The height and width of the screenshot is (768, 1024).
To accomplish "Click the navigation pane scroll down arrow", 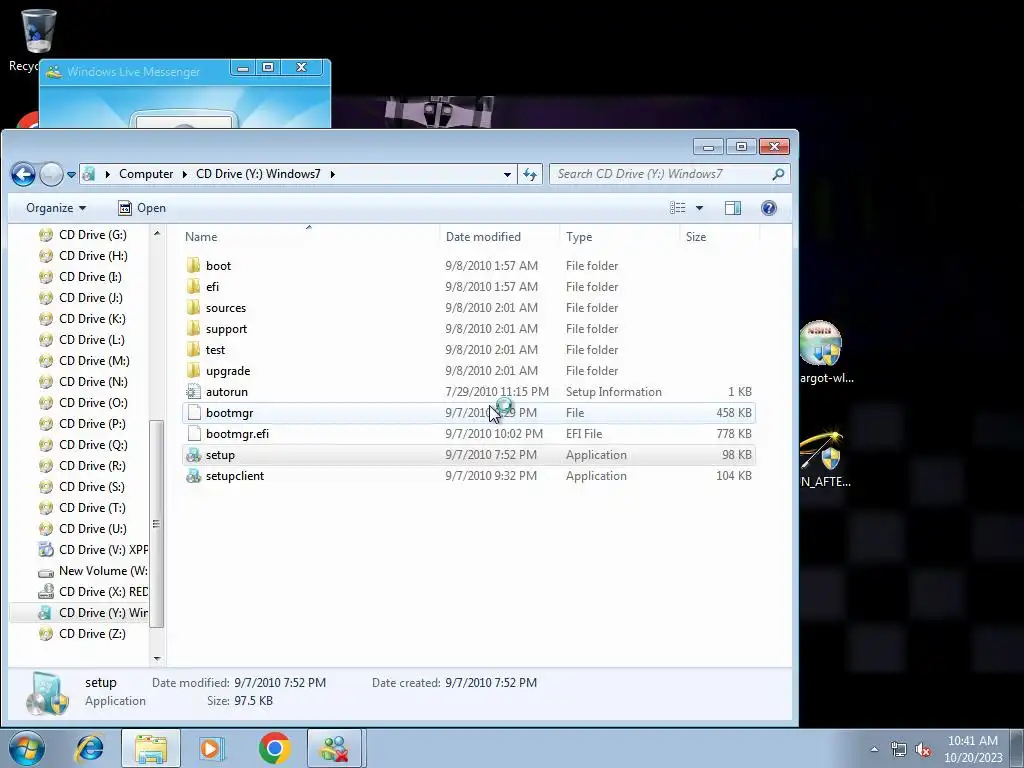I will (x=157, y=659).
